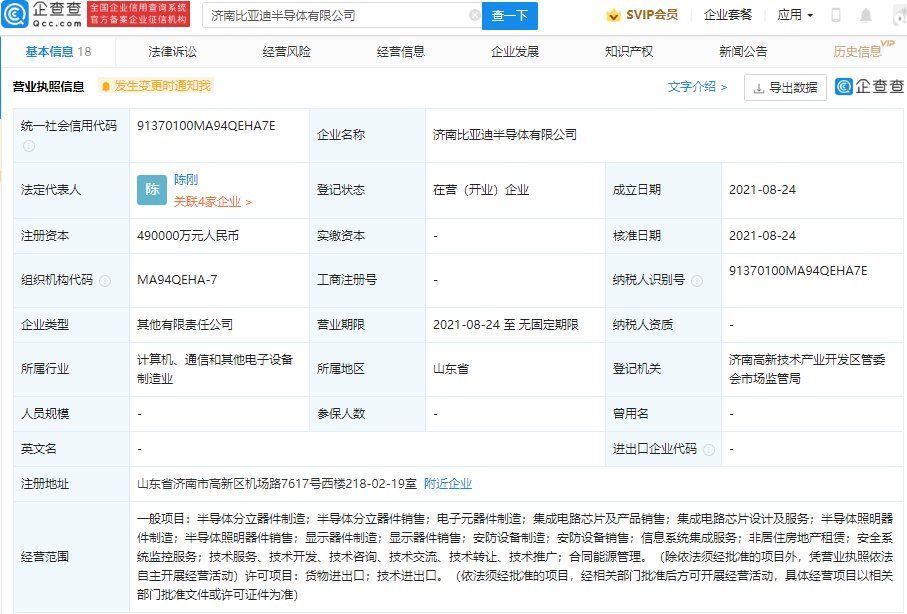Select 营业期限 value 2021-08-24 至 无固定期限
Image resolution: width=907 pixels, height=614 pixels.
point(506,325)
